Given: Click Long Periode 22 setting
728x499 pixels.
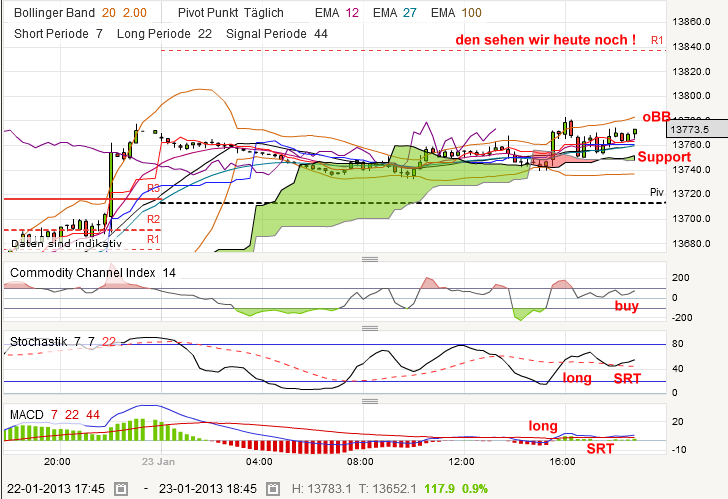Looking at the screenshot, I should pyautogui.click(x=164, y=34).
